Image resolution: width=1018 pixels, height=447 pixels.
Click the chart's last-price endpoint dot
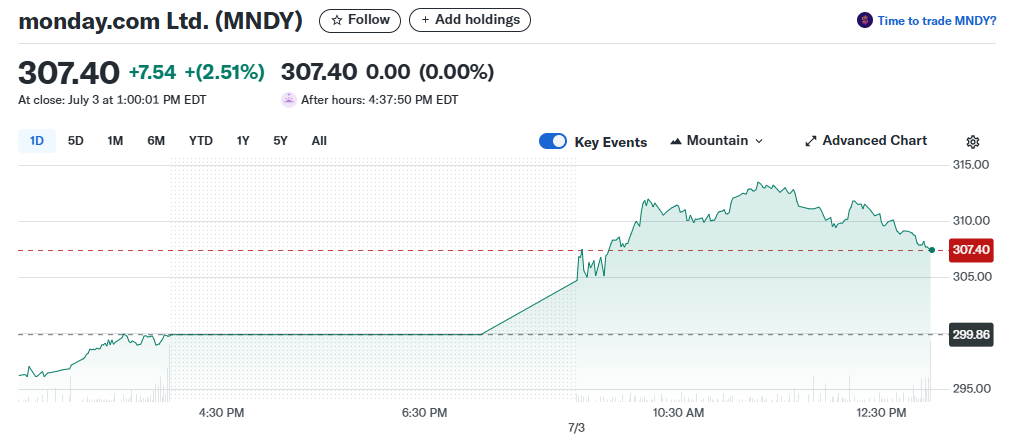pos(932,250)
